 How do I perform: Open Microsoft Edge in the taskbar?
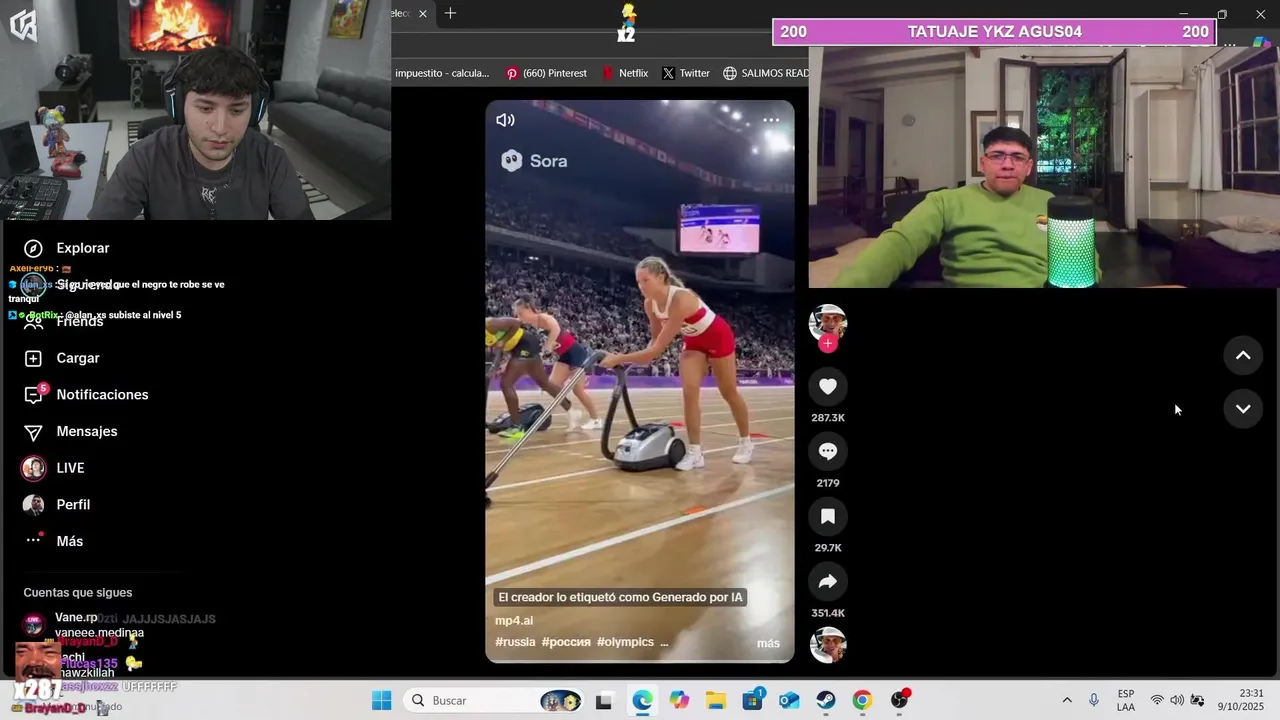(642, 701)
